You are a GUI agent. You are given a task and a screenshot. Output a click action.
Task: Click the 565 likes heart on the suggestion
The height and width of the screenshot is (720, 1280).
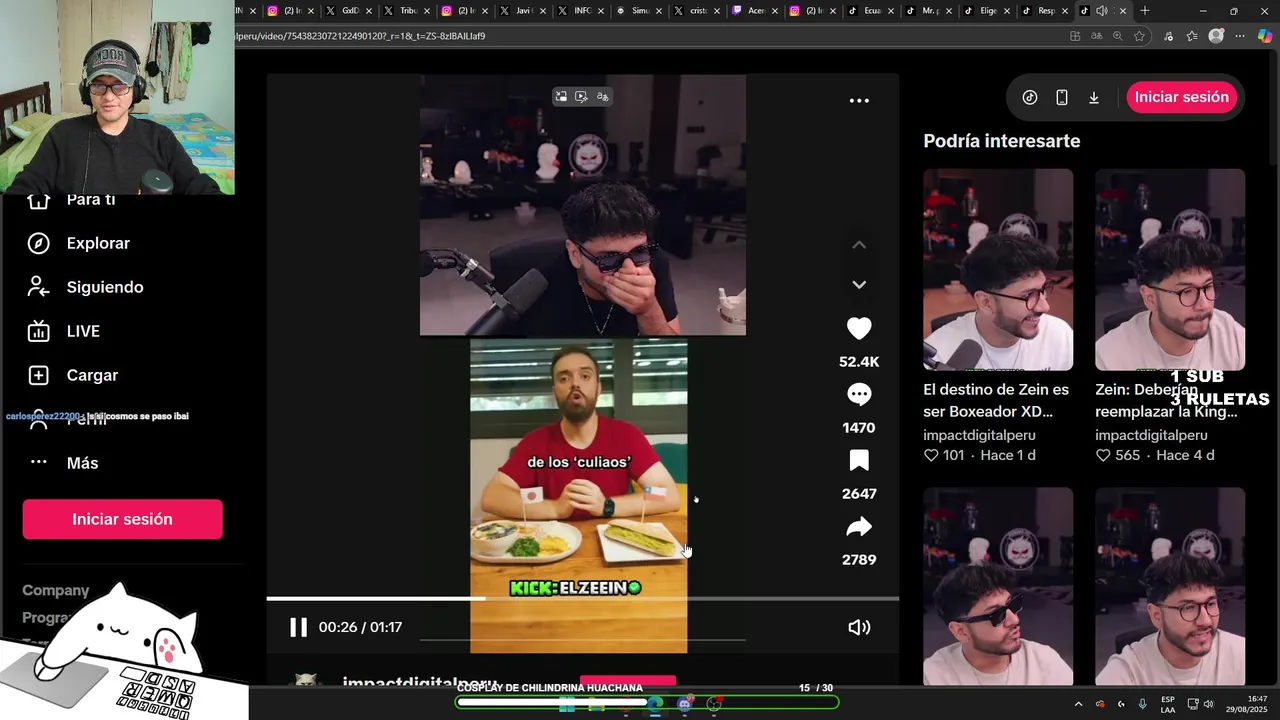click(x=1103, y=455)
